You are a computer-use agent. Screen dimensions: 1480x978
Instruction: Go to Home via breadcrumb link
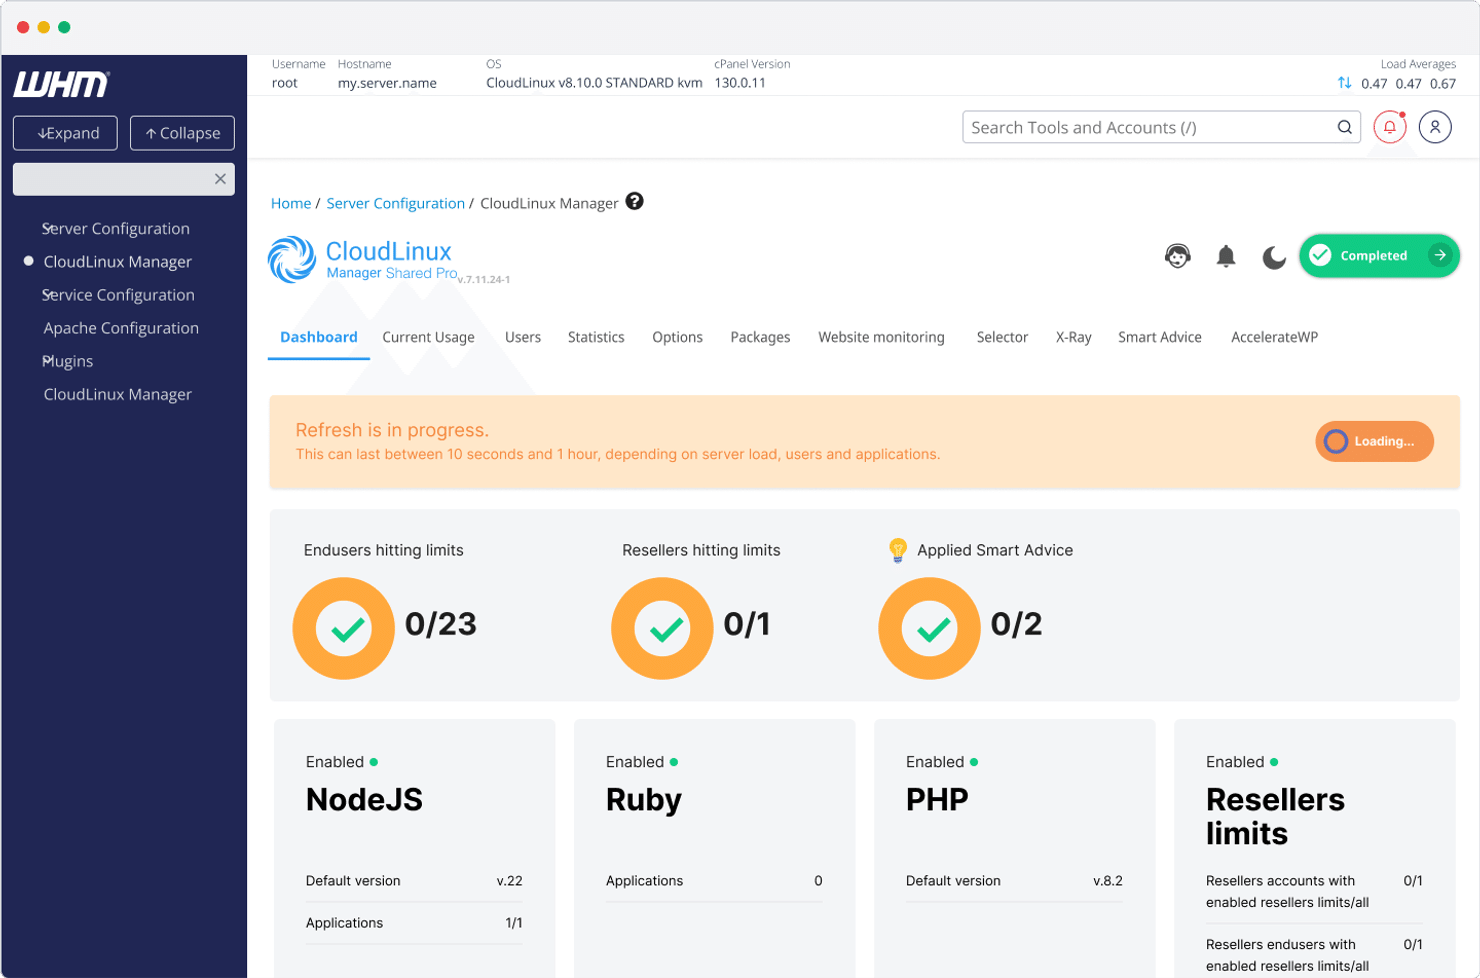(290, 202)
